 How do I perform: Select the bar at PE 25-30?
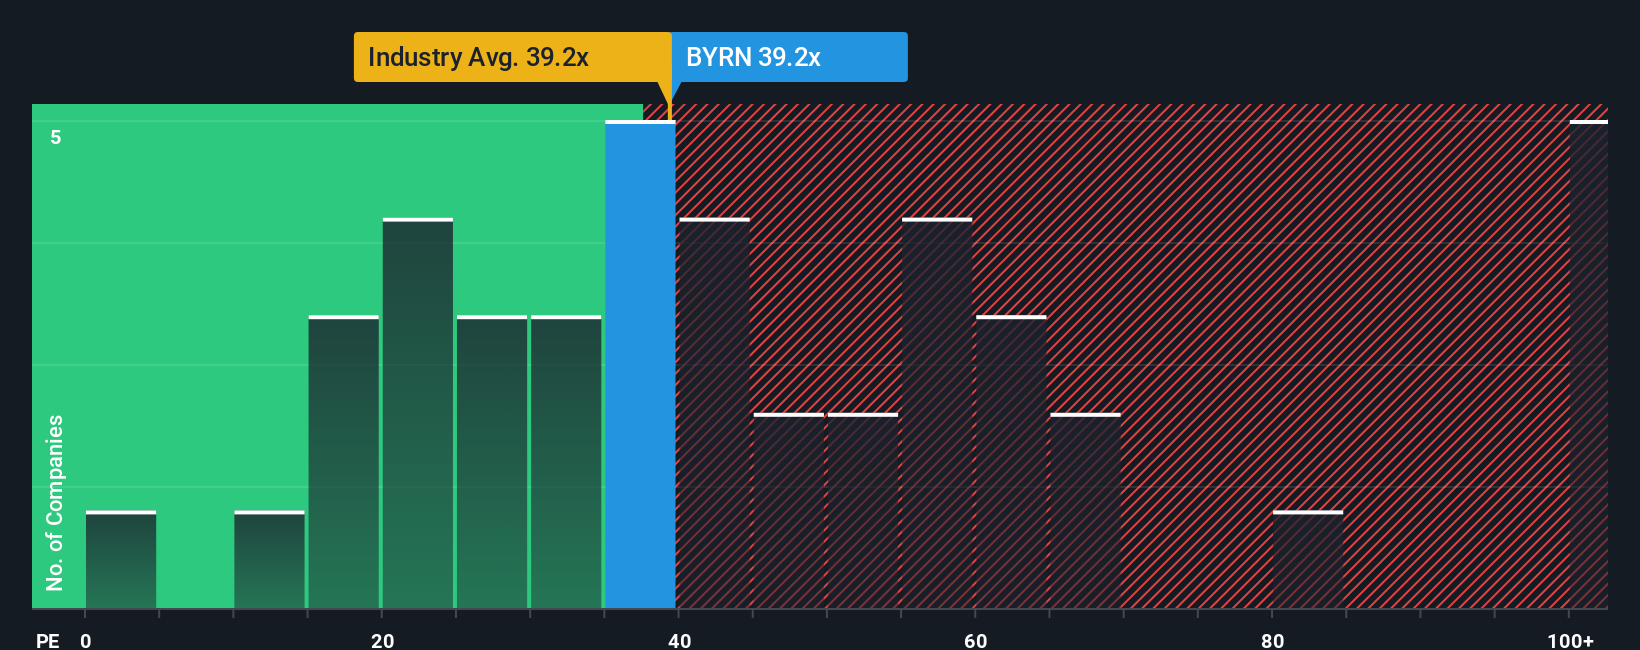click(x=492, y=462)
